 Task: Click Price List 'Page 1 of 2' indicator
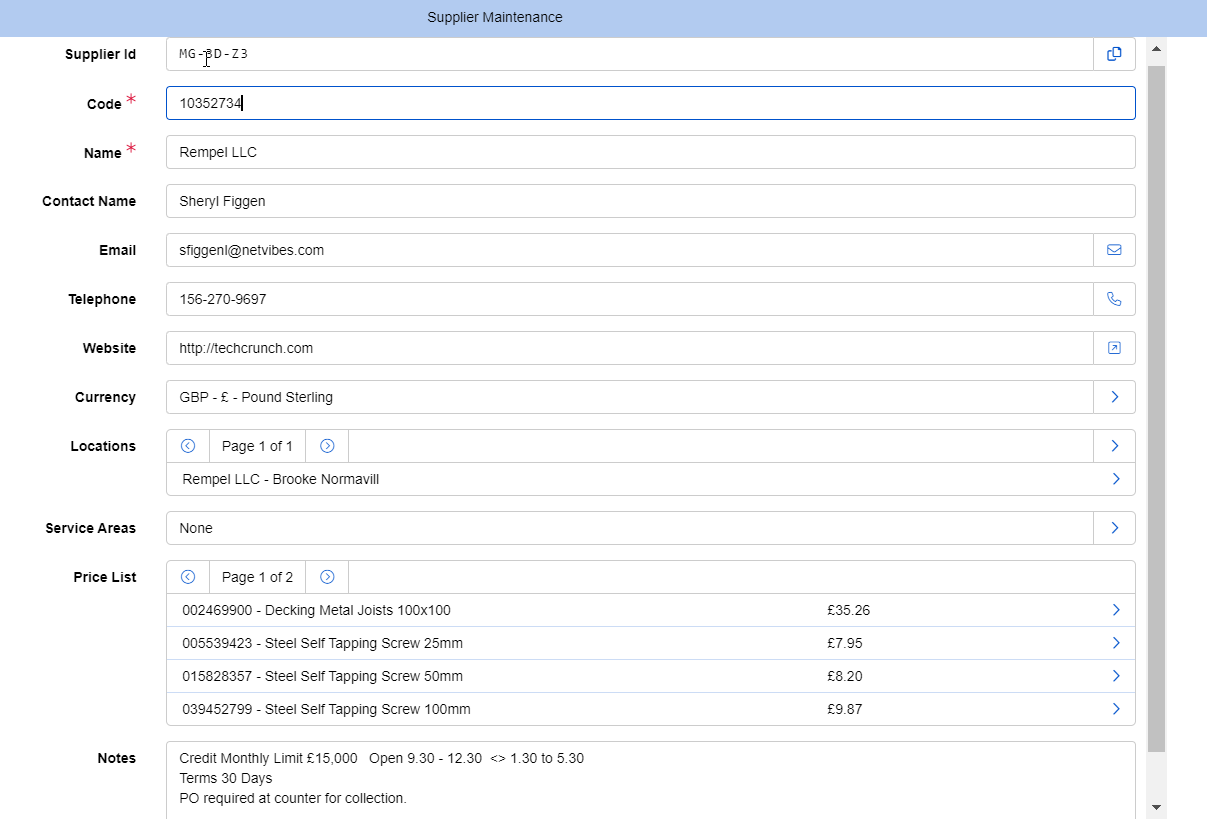[258, 577]
